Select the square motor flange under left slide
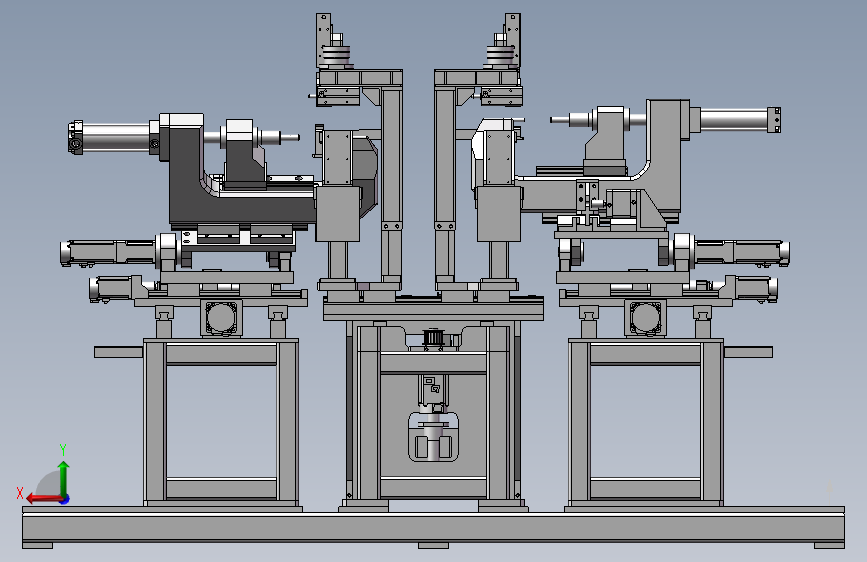The height and width of the screenshot is (562, 867). click(x=221, y=318)
